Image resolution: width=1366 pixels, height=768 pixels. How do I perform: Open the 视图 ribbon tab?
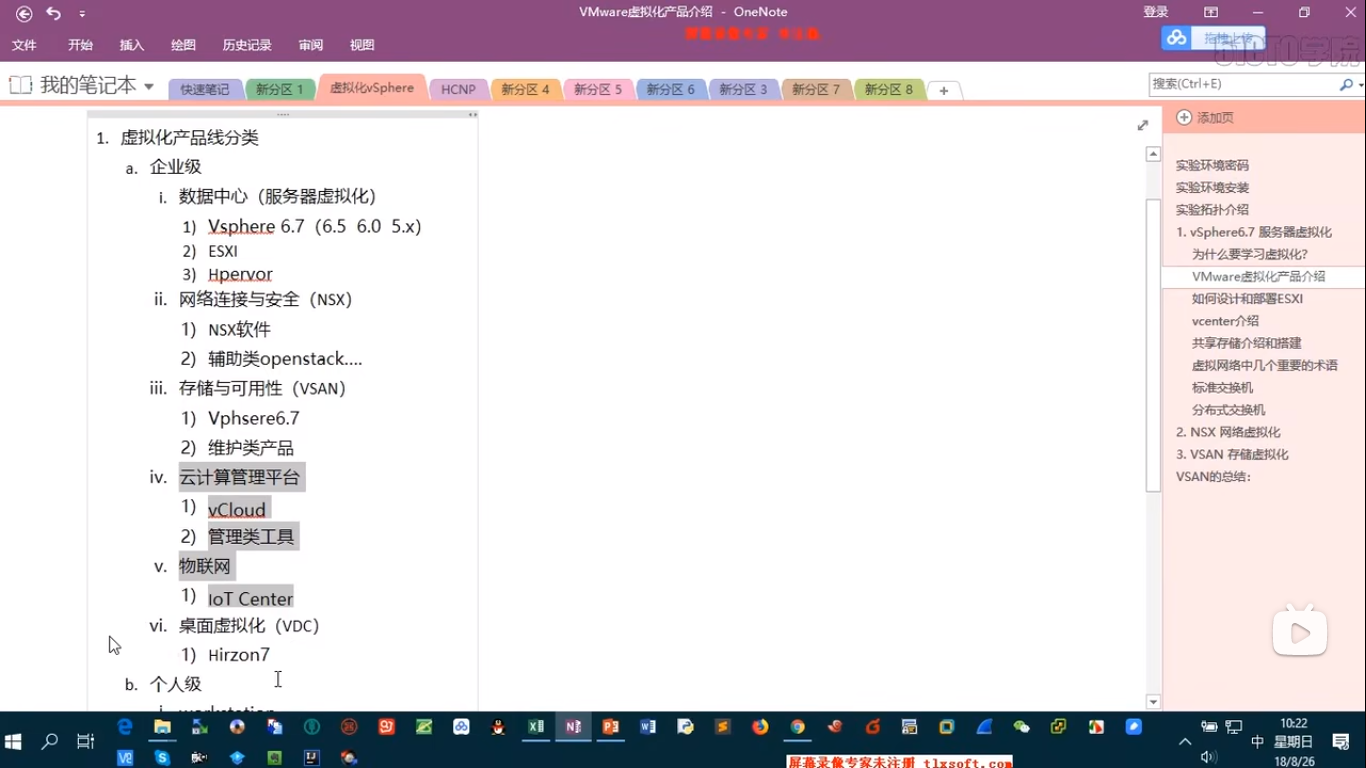[362, 45]
